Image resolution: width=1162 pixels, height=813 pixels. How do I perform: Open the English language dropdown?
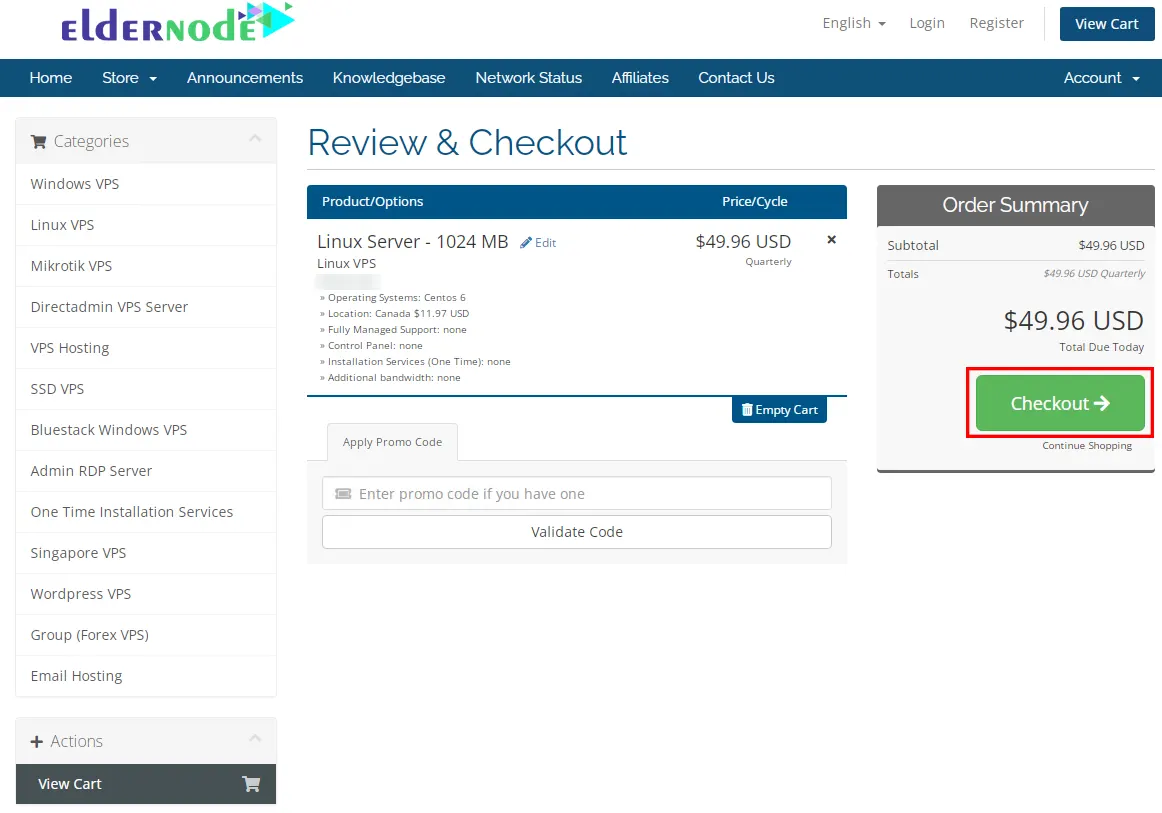click(852, 22)
